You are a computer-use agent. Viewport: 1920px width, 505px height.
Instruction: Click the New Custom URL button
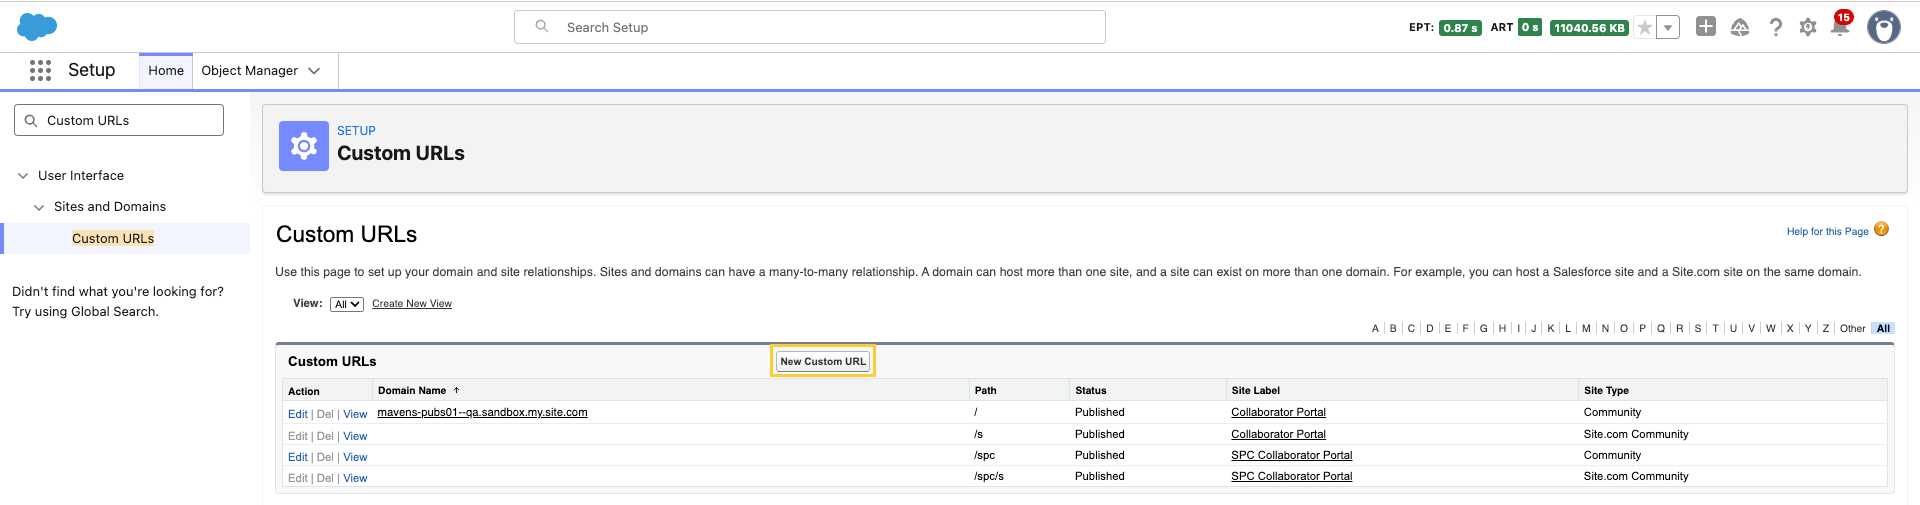point(823,361)
